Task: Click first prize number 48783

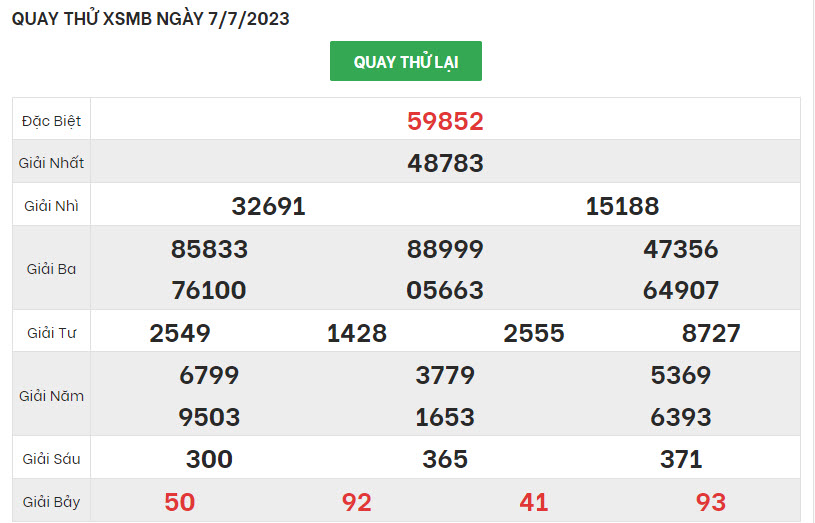Action: pyautogui.click(x=445, y=163)
